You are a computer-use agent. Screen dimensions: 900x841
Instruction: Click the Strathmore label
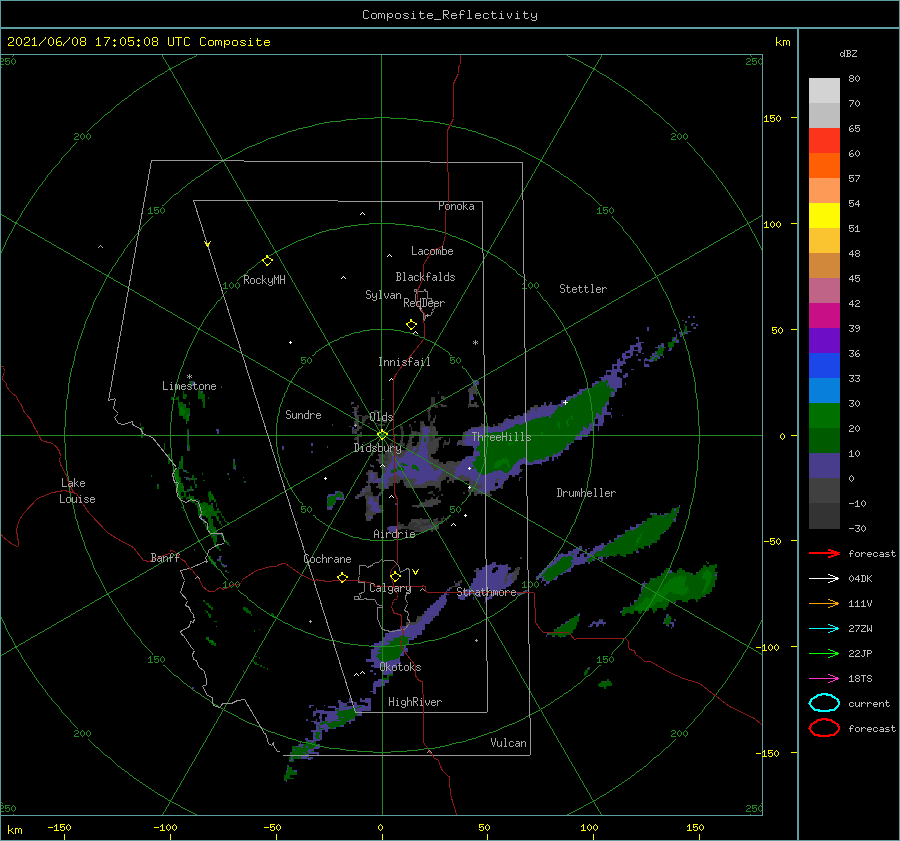pos(487,592)
